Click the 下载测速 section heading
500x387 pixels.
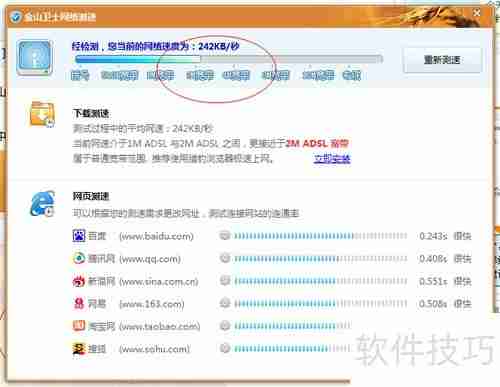point(91,113)
